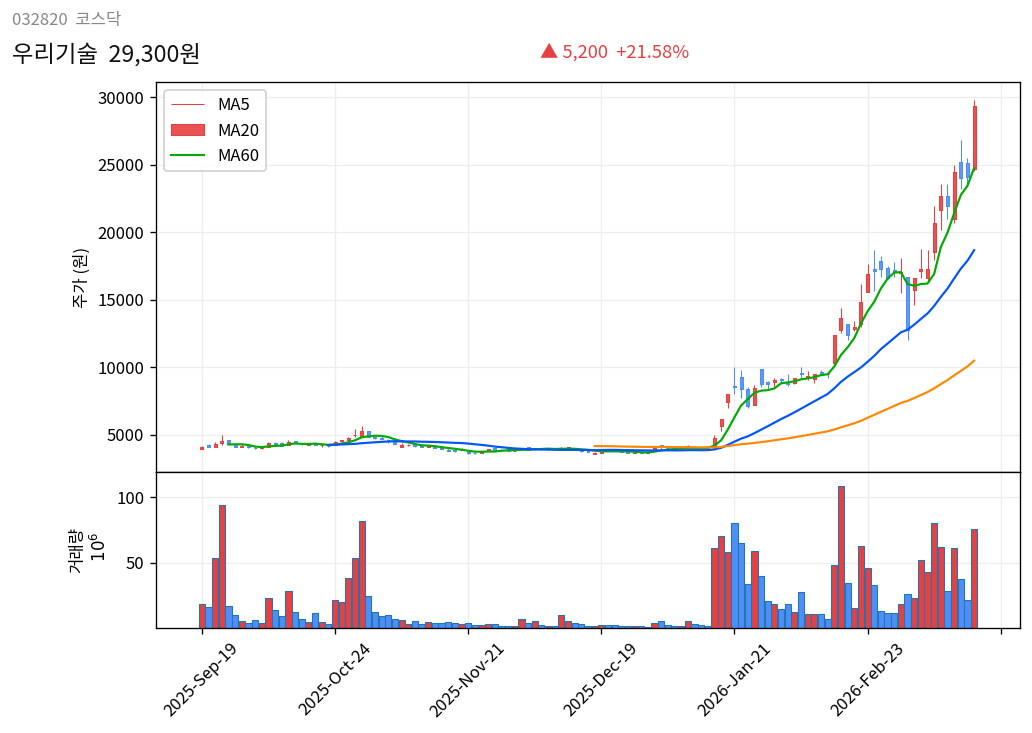1032x733 pixels.
Task: Click the stock code 032820 label
Action: pos(36,17)
